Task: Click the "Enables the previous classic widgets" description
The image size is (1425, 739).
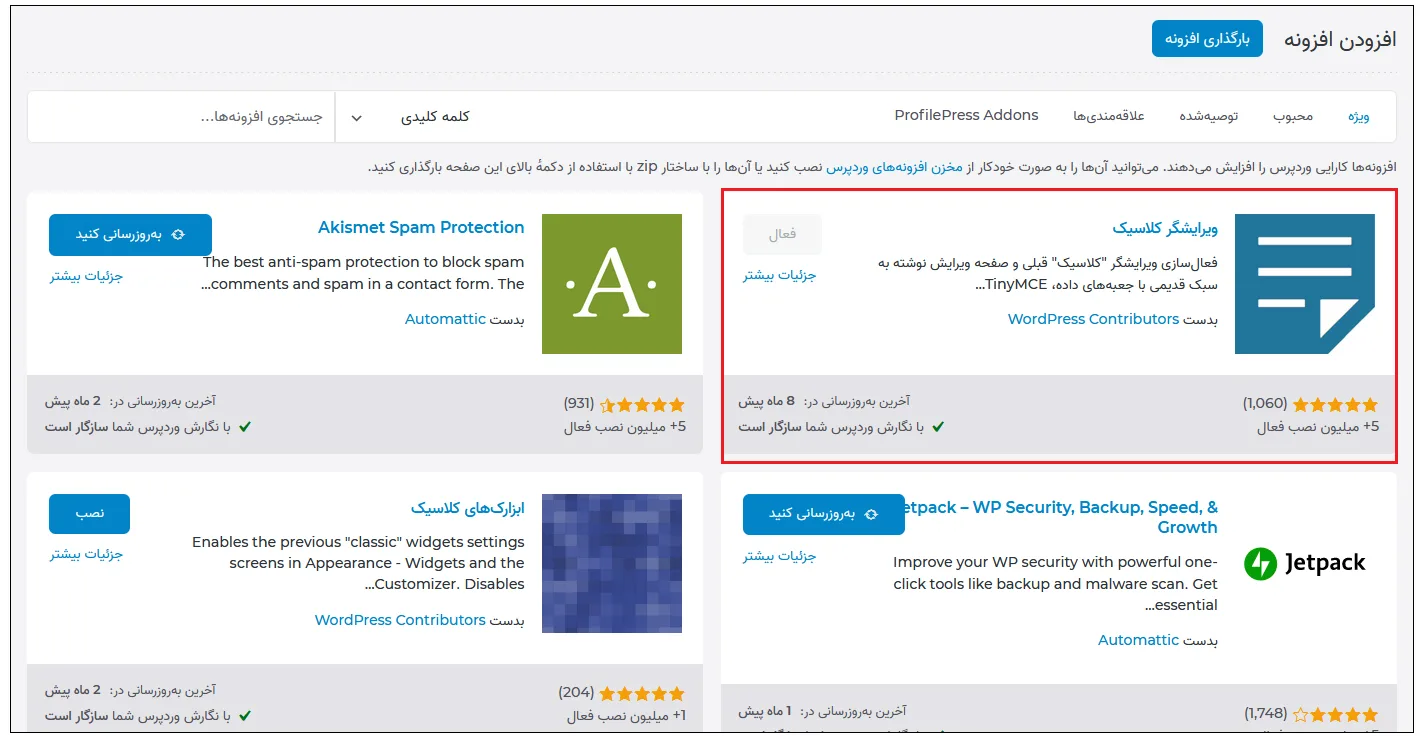Action: pos(357,563)
